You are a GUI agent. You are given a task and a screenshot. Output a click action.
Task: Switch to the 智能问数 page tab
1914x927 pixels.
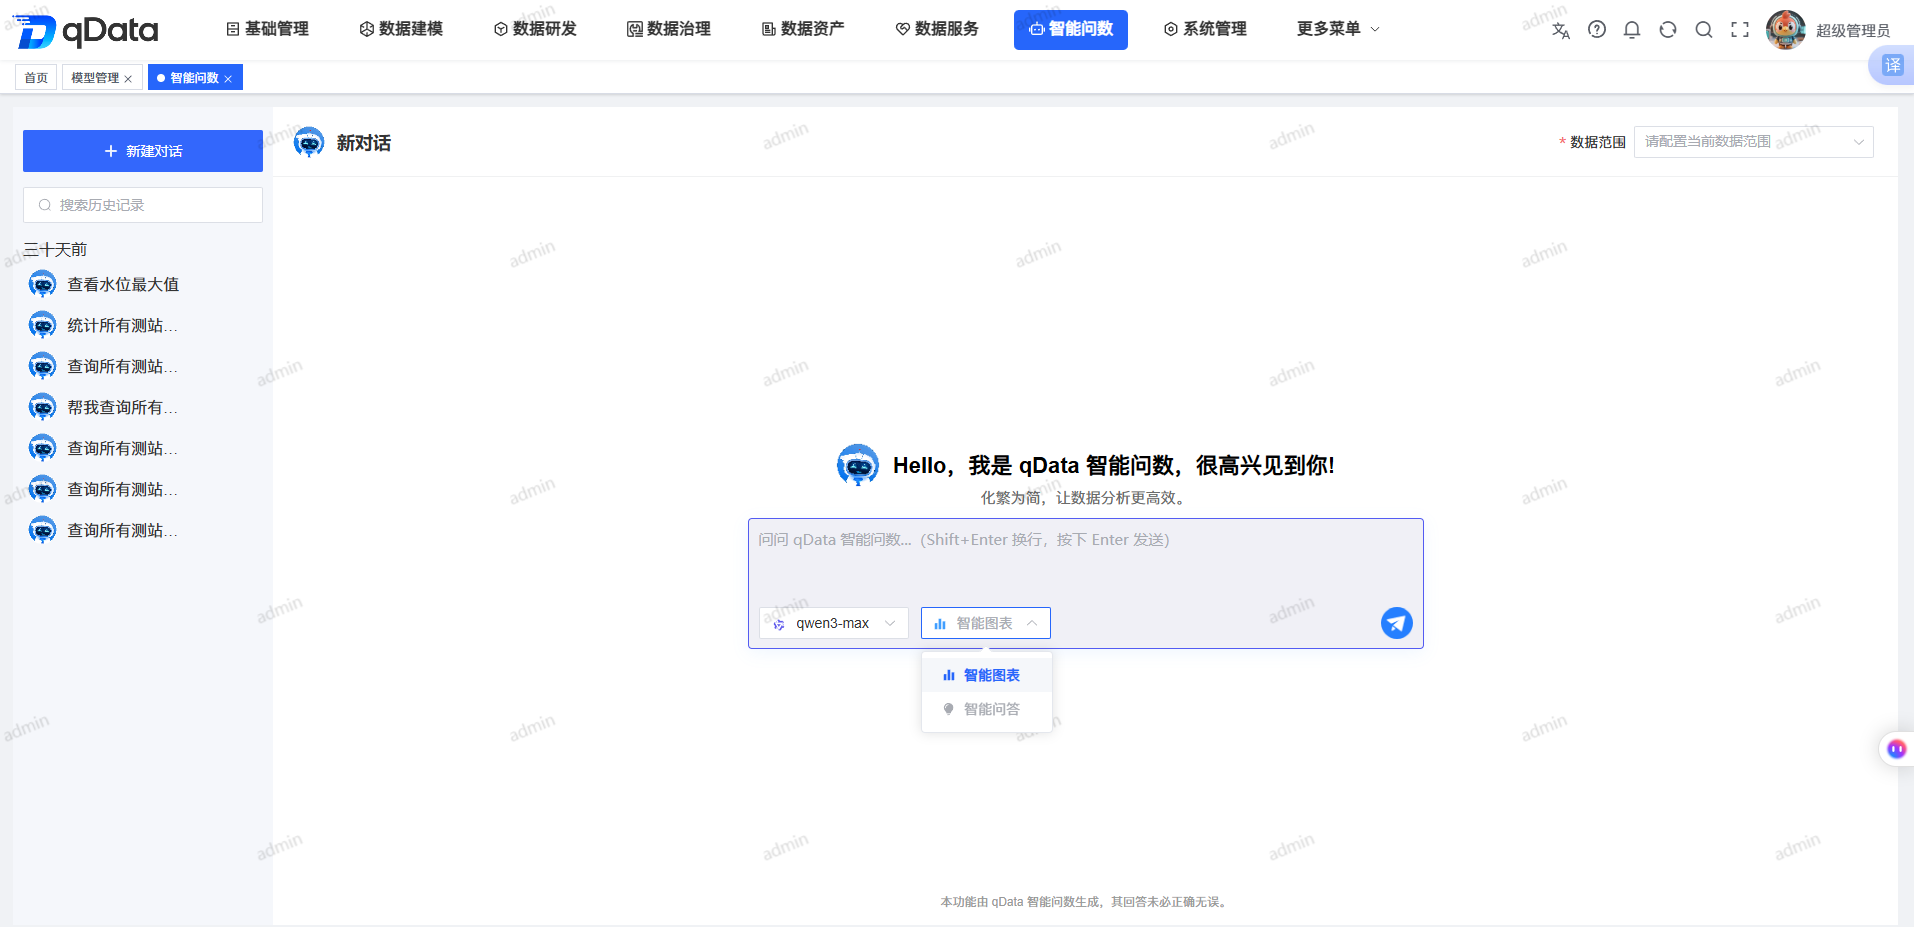click(x=194, y=77)
